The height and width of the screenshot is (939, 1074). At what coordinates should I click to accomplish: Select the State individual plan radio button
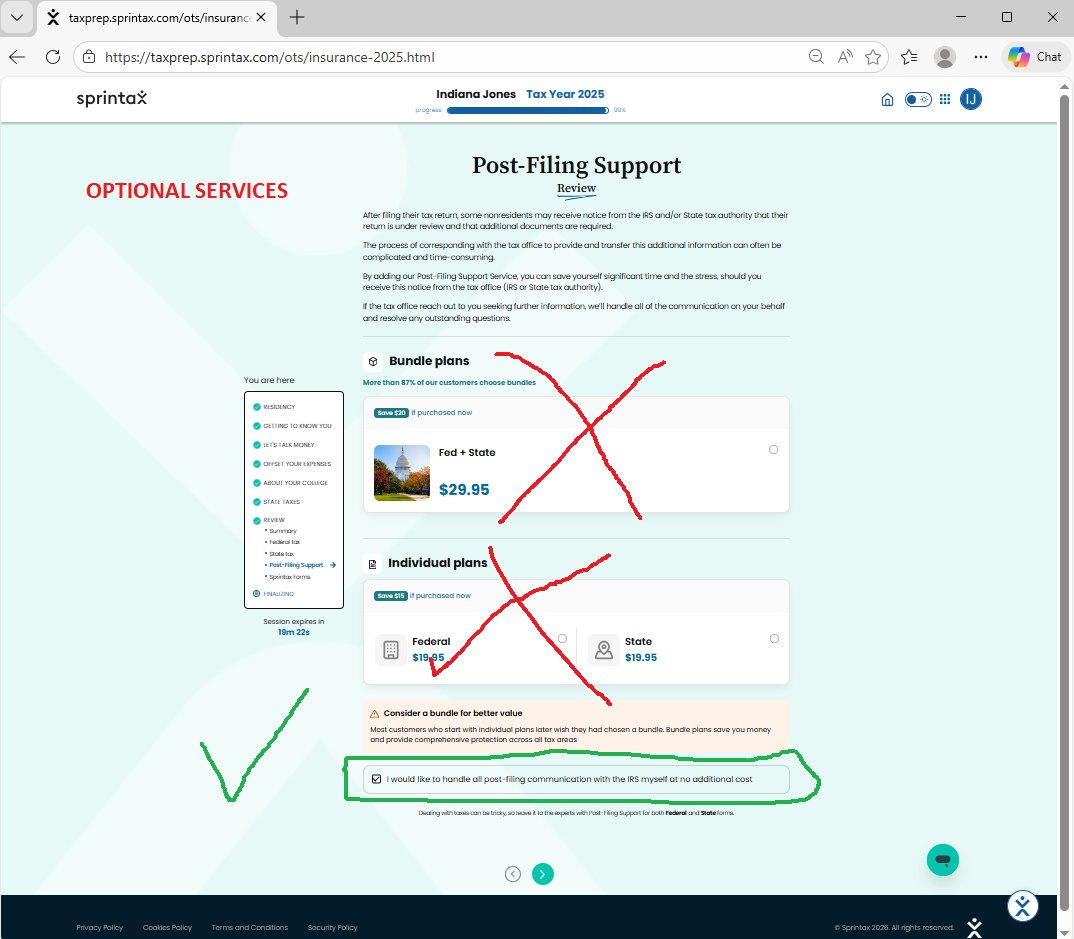[x=774, y=638]
